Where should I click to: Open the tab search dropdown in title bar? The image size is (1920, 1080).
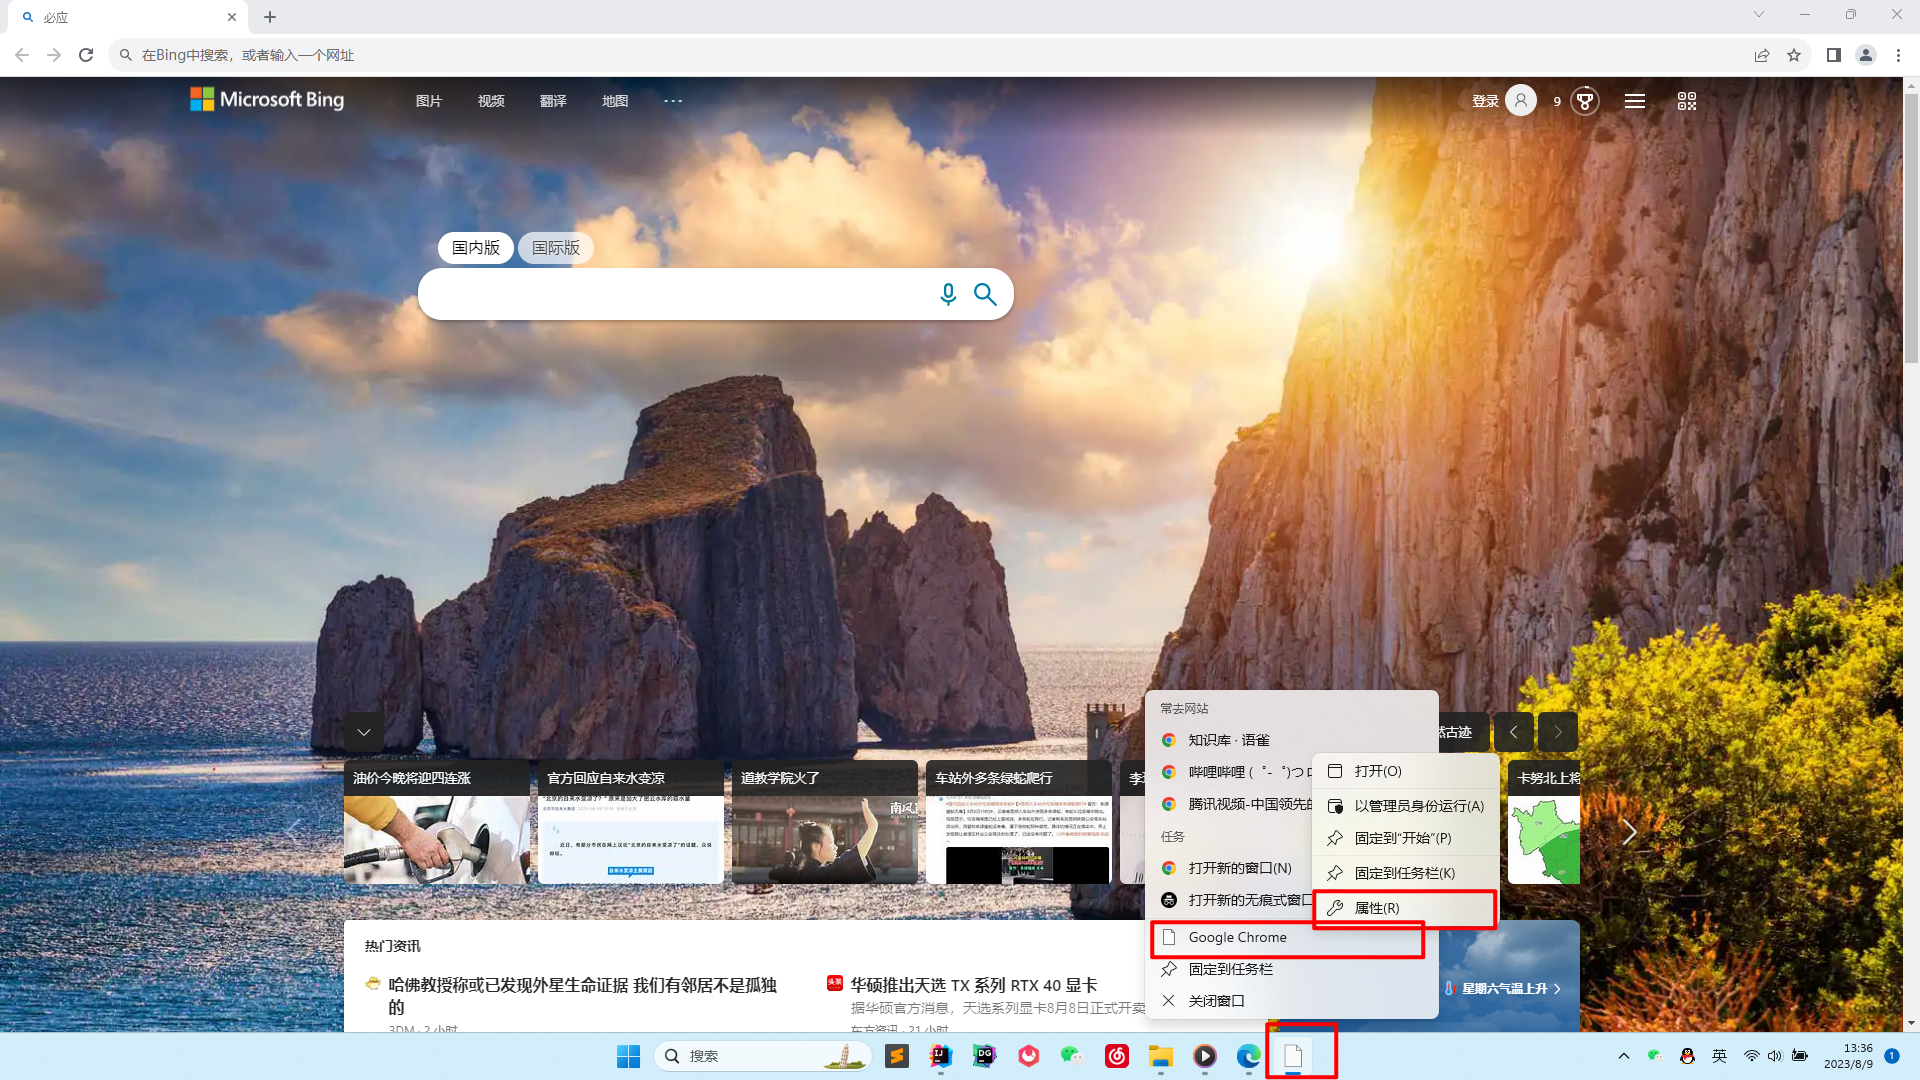tap(1759, 15)
